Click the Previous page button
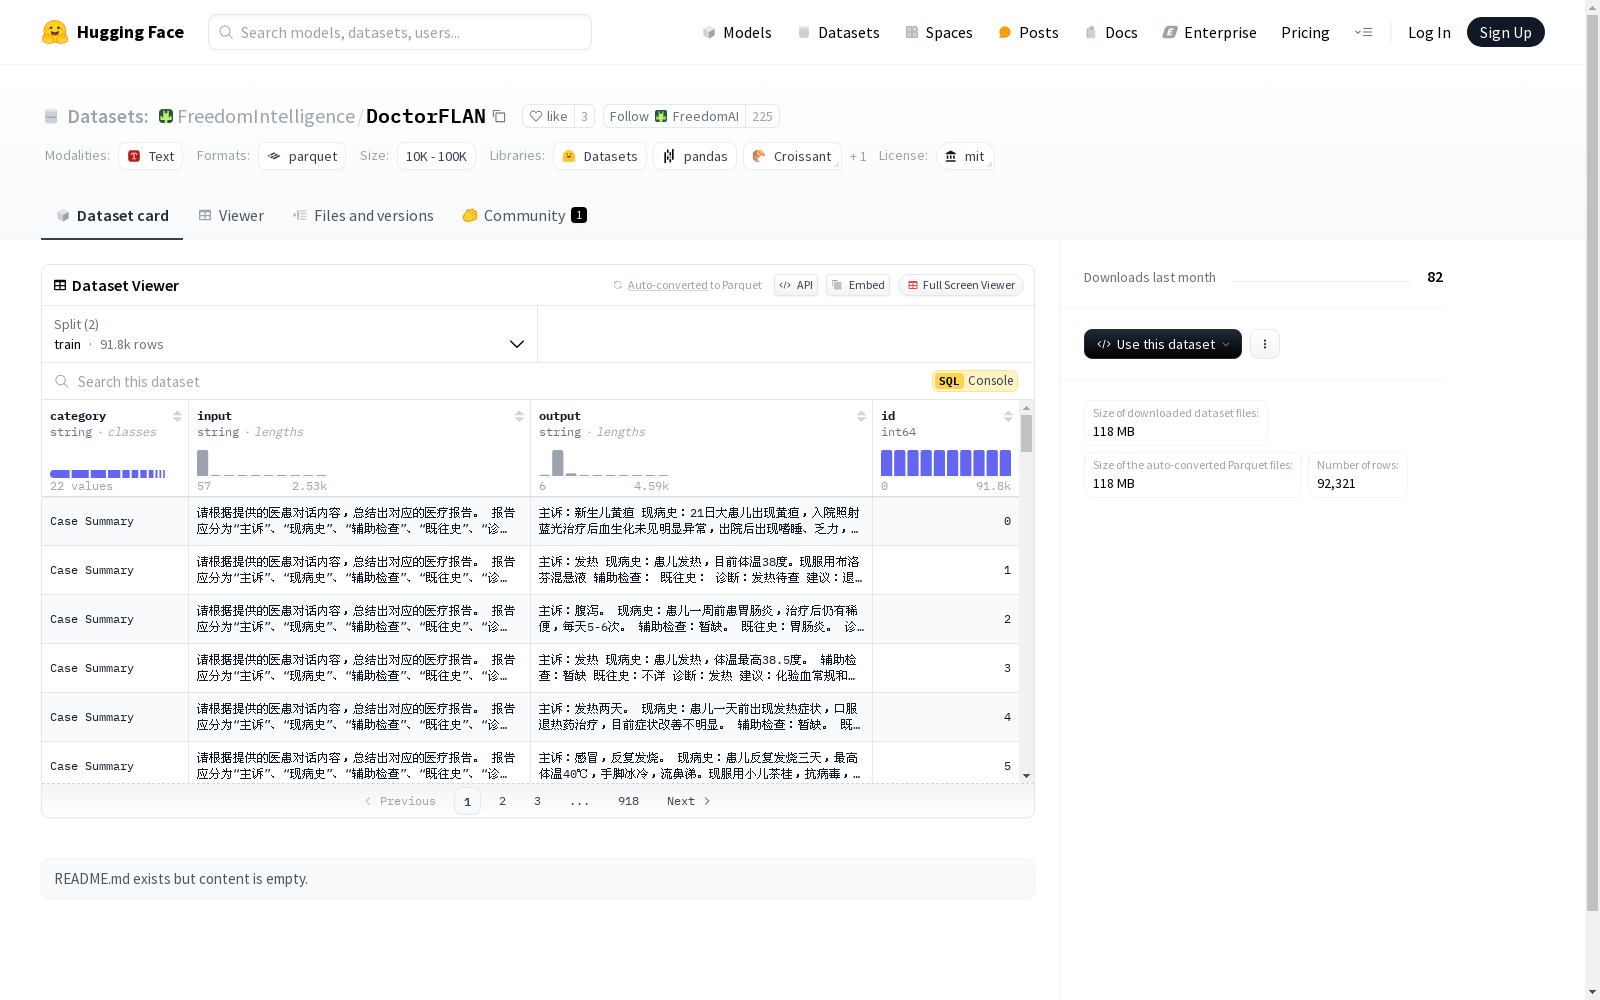The image size is (1600, 1000). pos(400,801)
